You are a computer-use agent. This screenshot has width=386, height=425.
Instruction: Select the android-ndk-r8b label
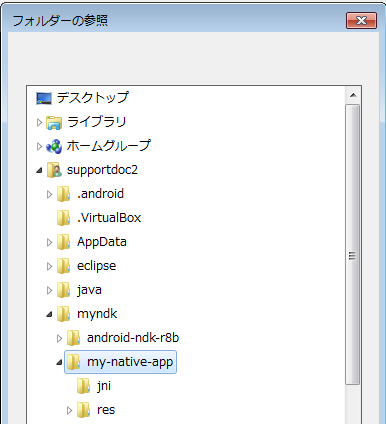coord(133,338)
